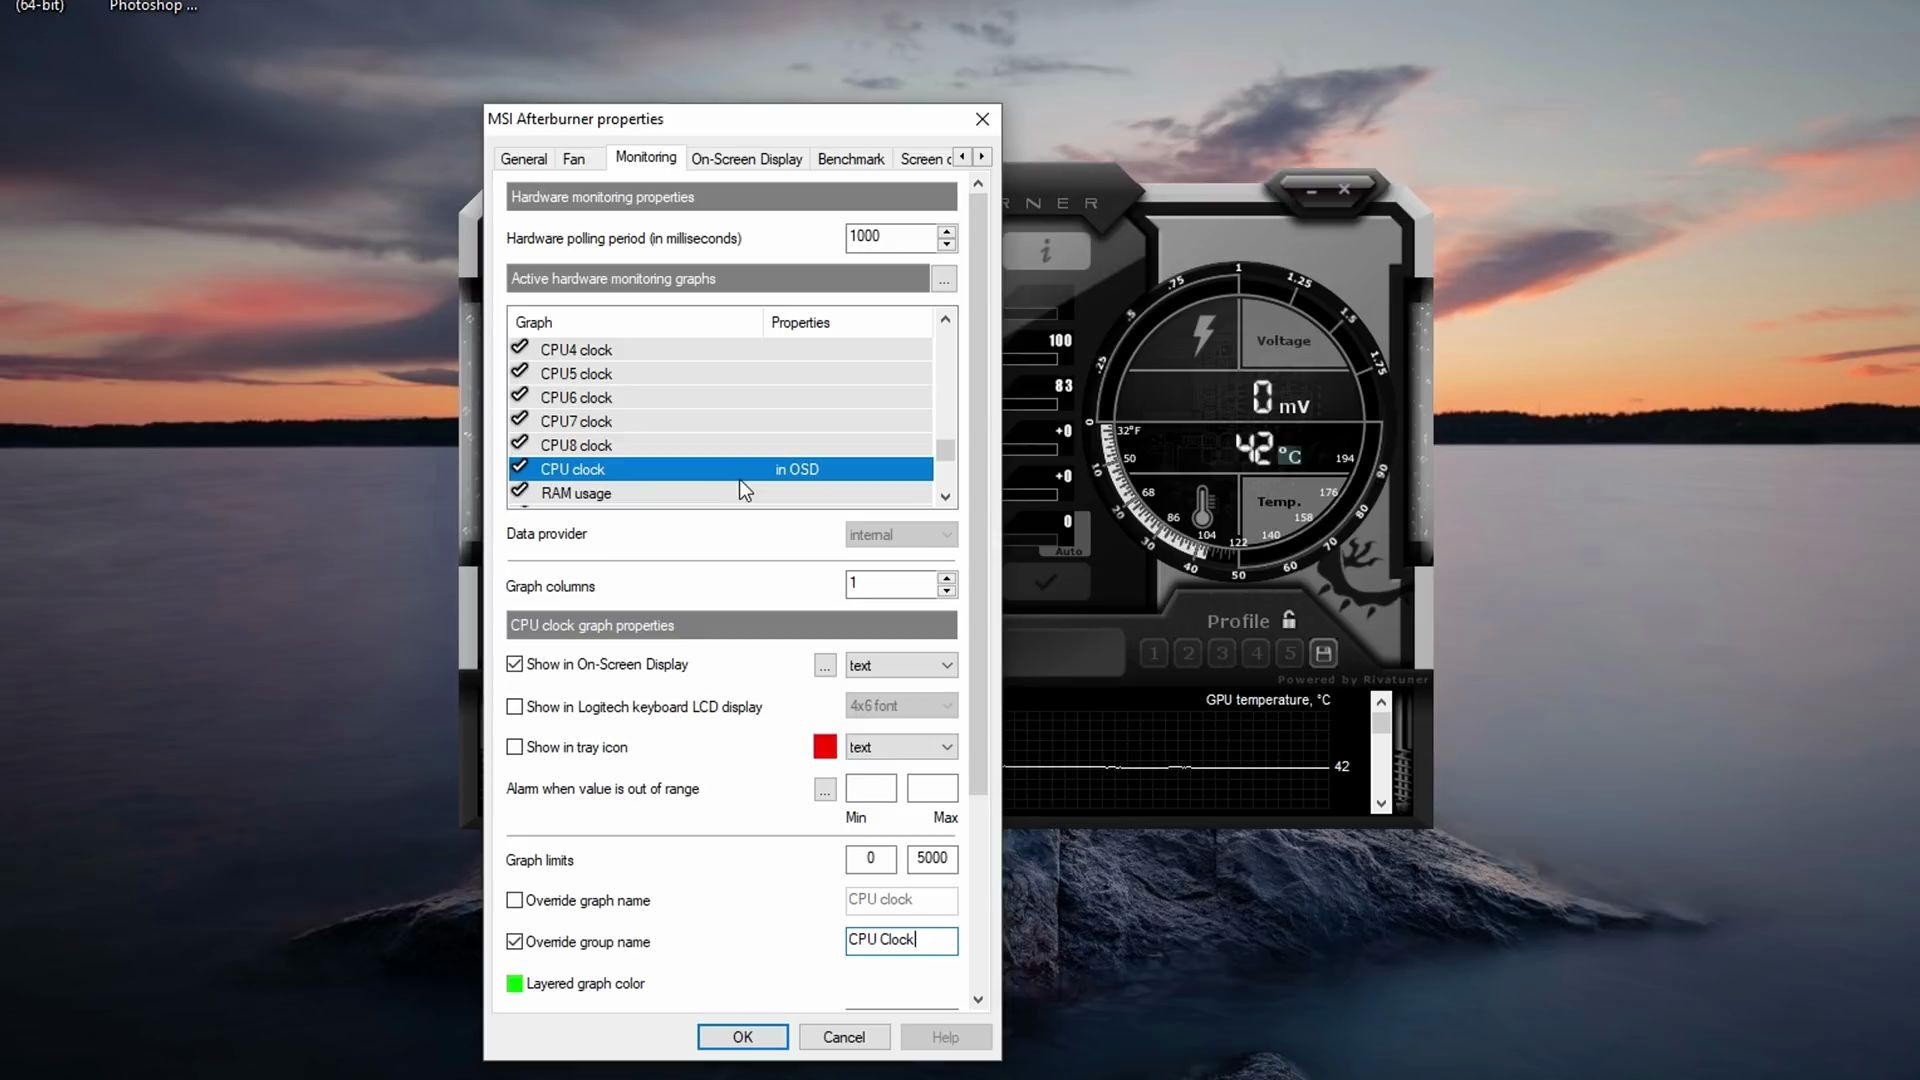Switch to the On-Screen Display tab
The image size is (1920, 1080).
[746, 159]
